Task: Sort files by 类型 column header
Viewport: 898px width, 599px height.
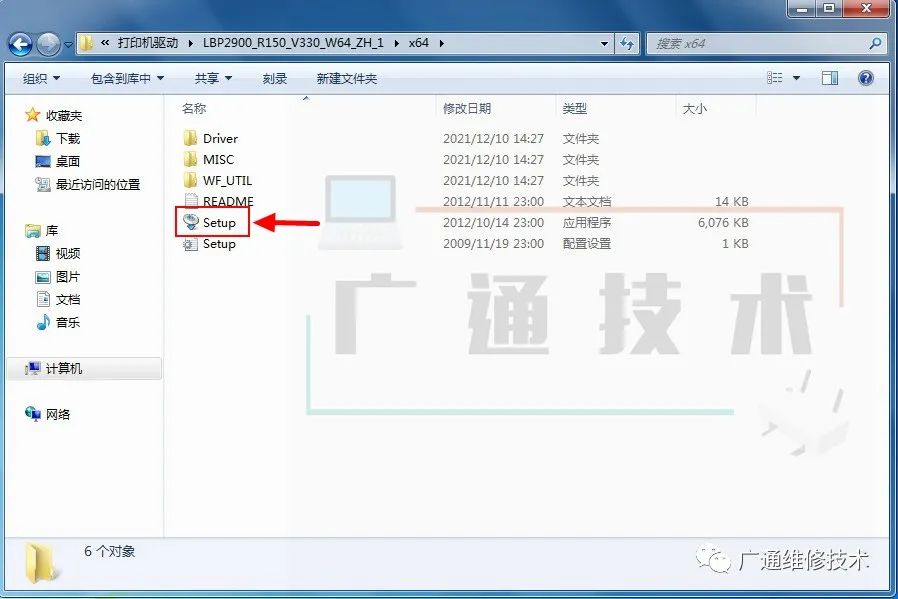Action: click(x=574, y=108)
